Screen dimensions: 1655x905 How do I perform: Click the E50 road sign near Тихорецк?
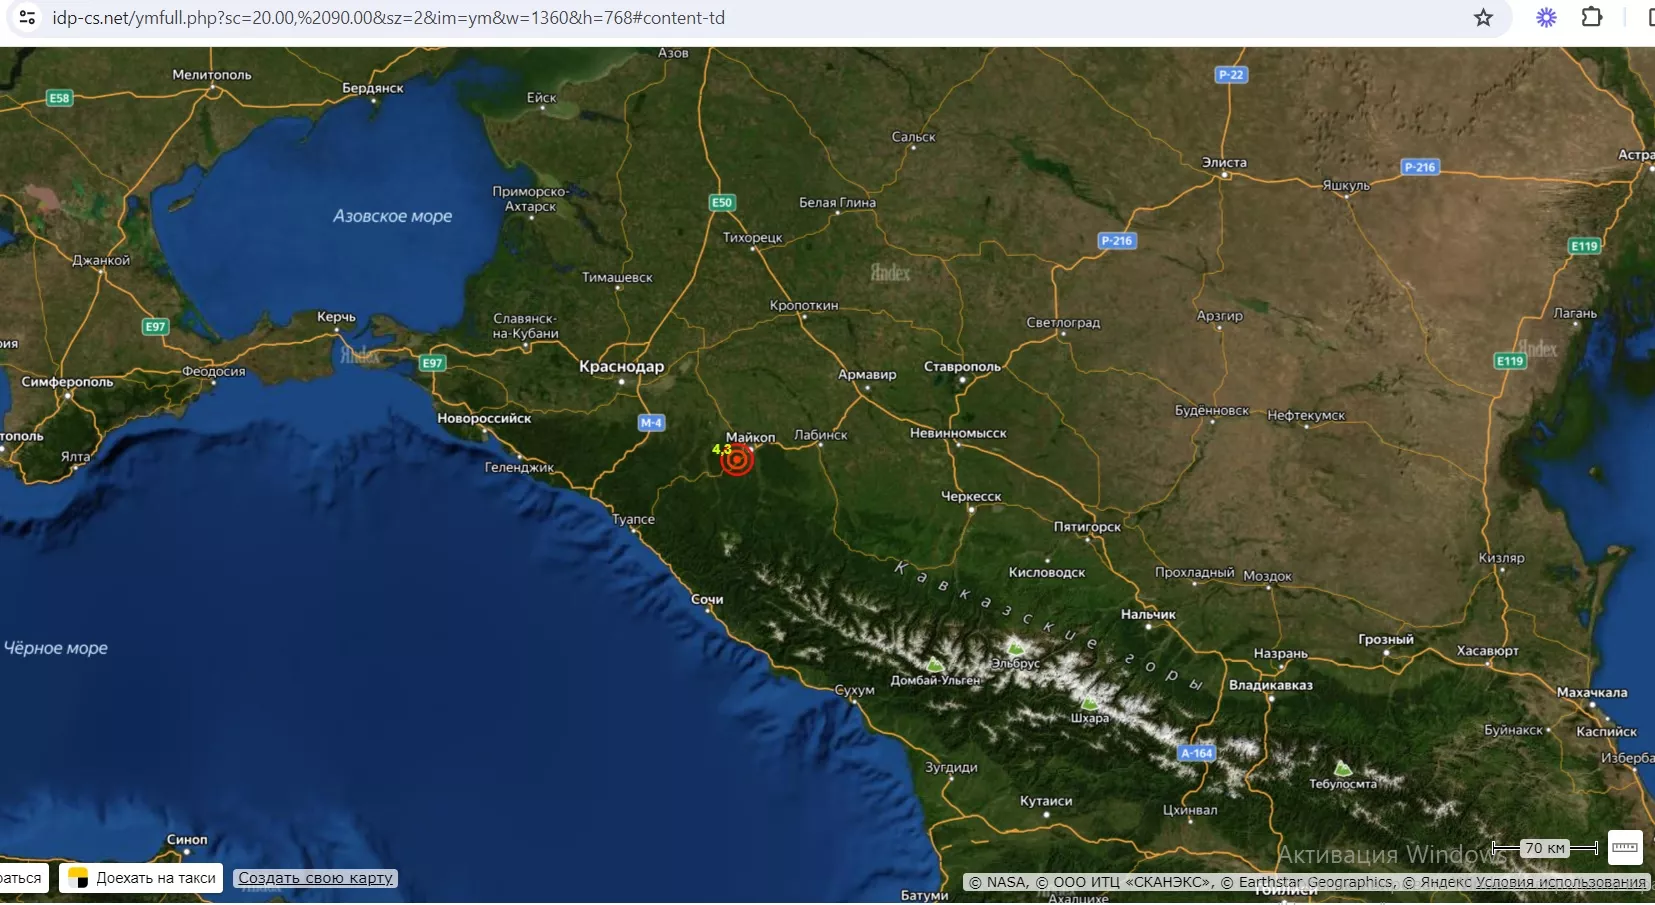721,202
